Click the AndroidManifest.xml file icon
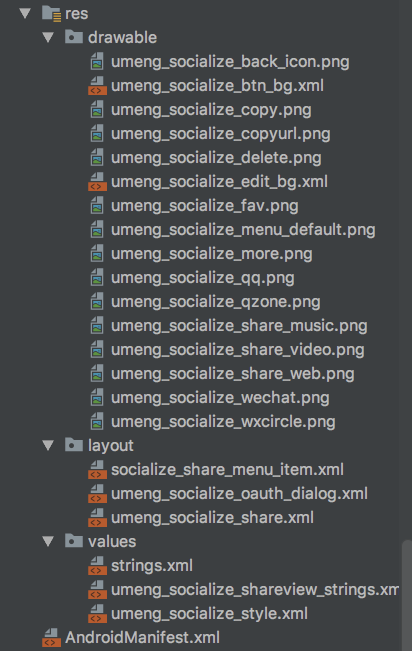412x651 pixels. coord(52,637)
